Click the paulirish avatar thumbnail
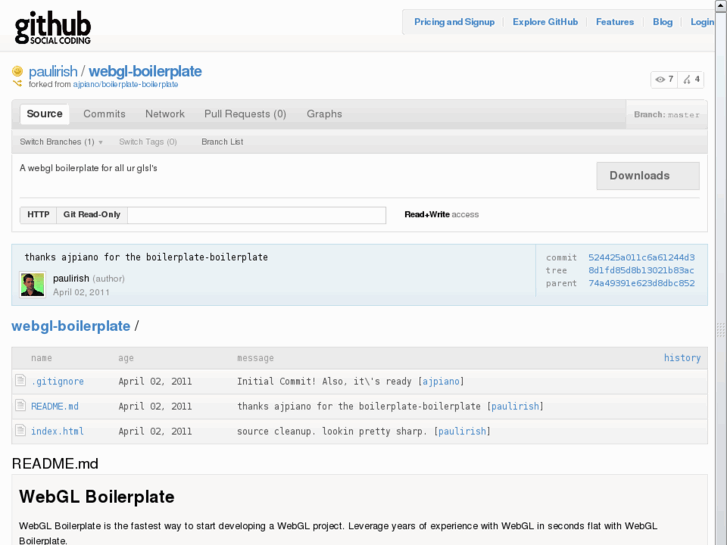The width and height of the screenshot is (727, 545). [32, 284]
